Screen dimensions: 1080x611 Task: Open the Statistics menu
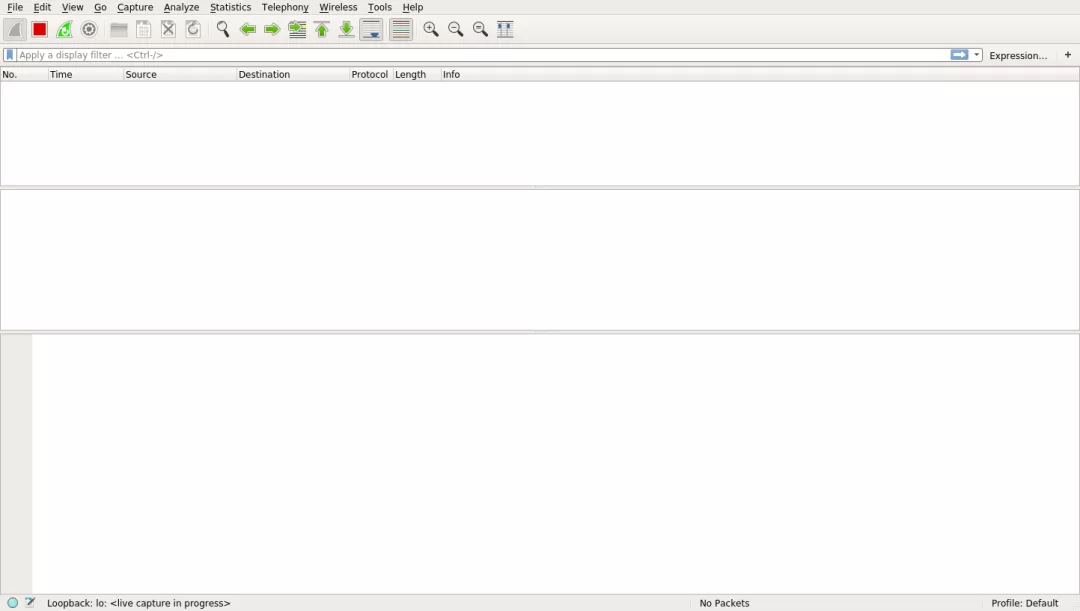tap(230, 7)
